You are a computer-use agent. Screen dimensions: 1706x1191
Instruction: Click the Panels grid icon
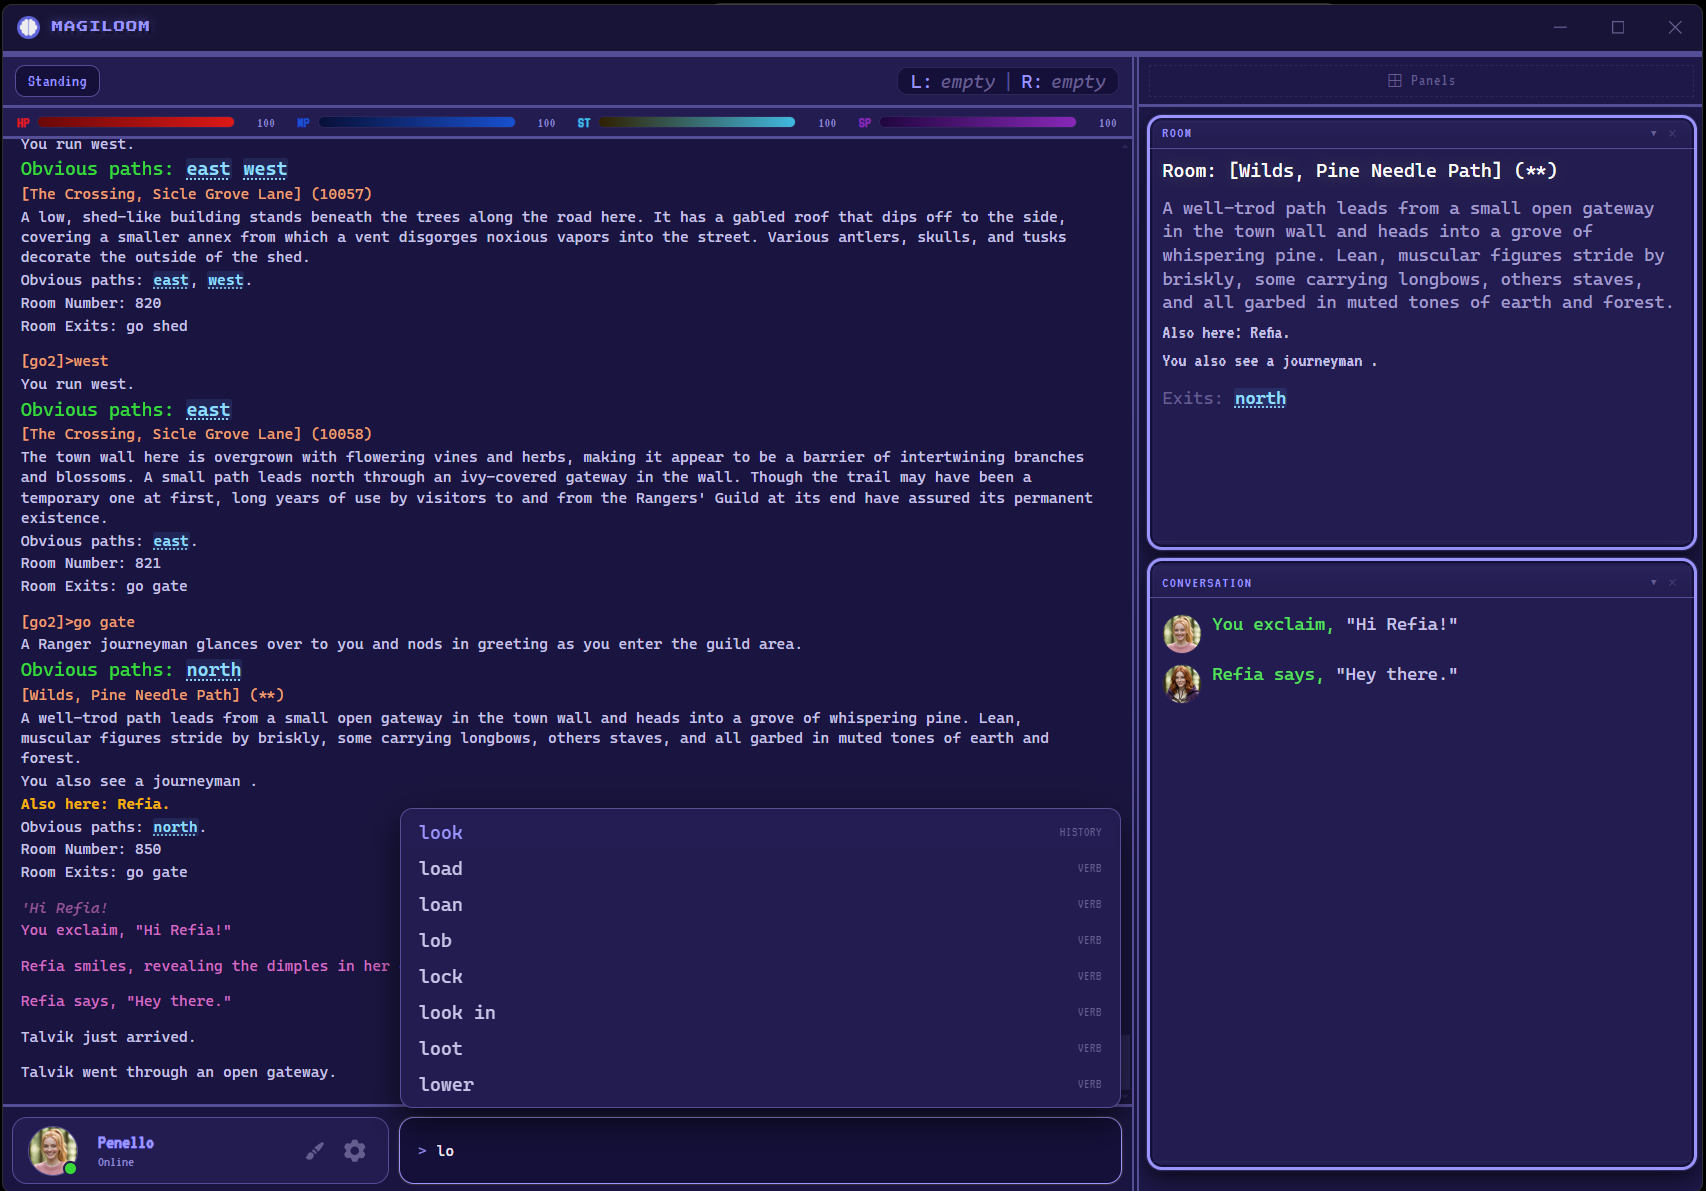tap(1395, 81)
